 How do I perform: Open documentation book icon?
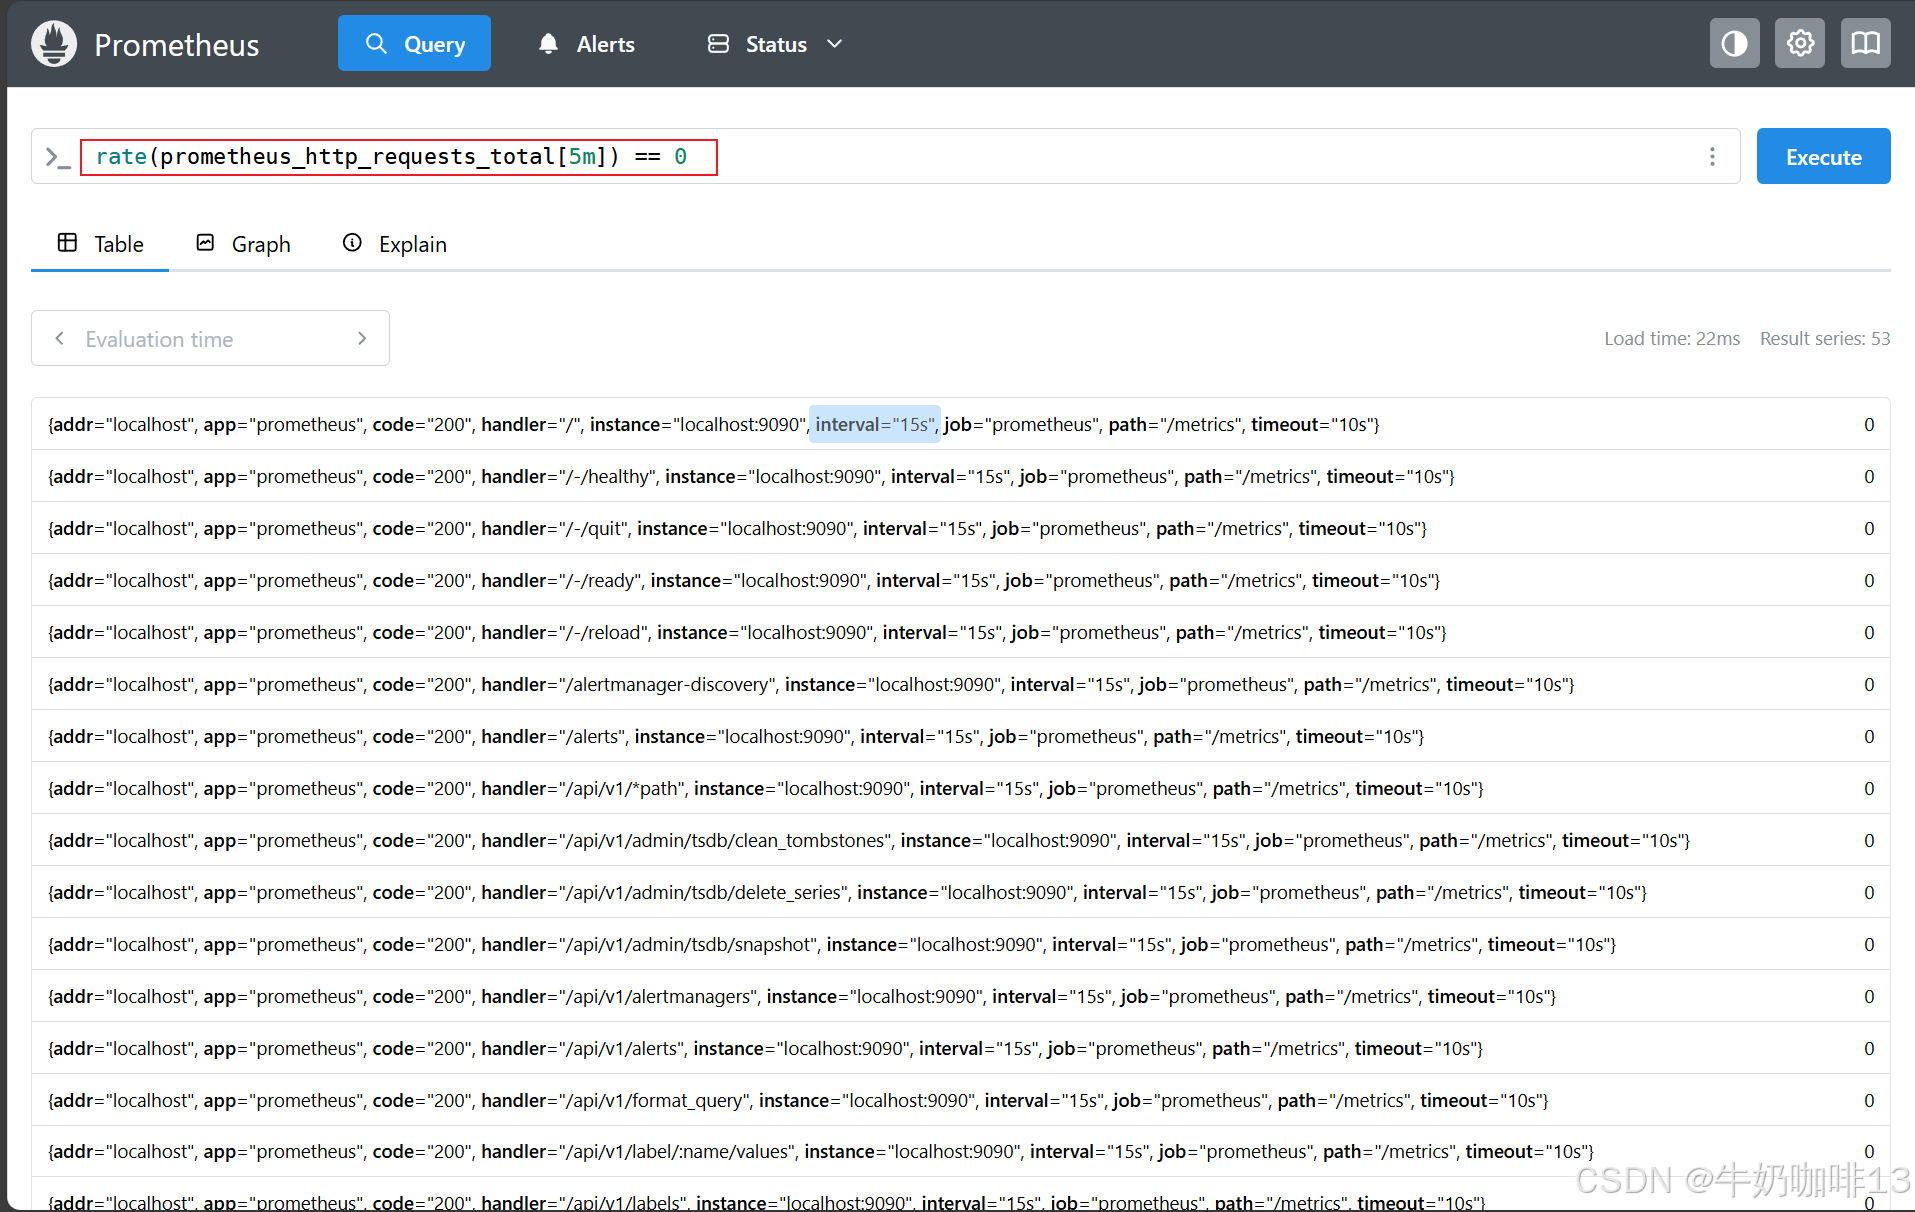pos(1865,43)
